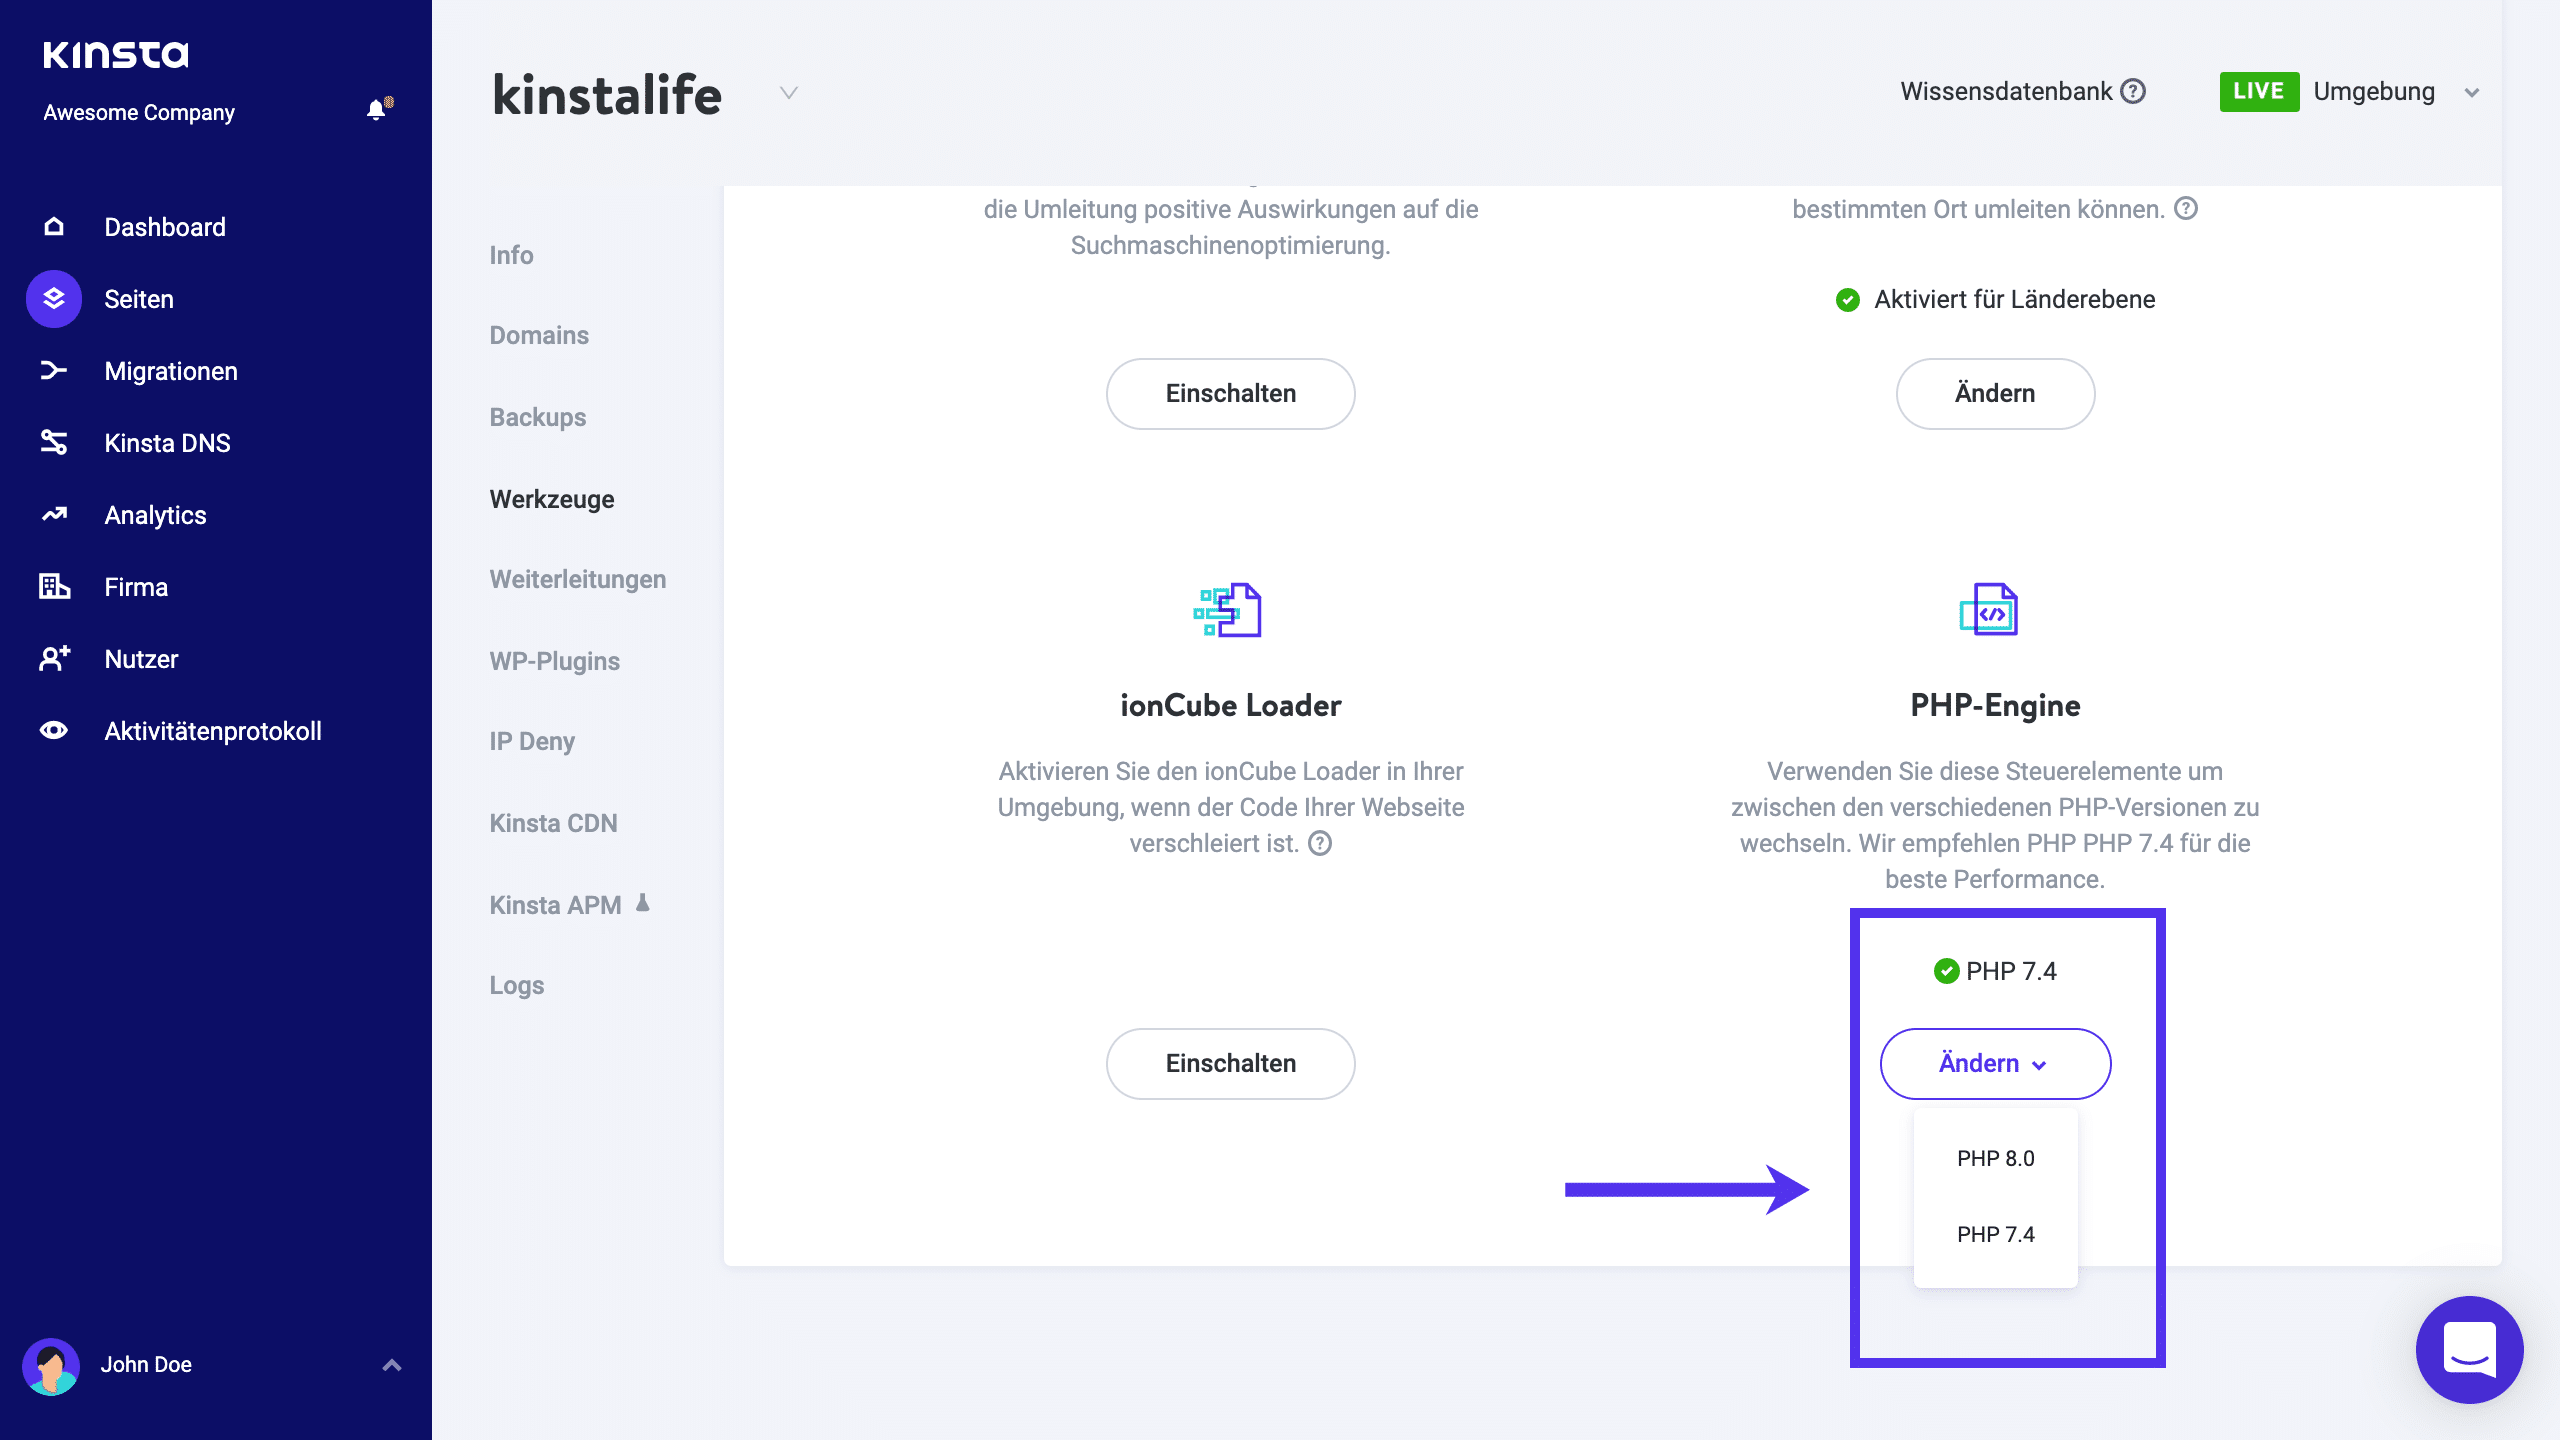Open Migrationen via its sidebar icon
Image resolution: width=2560 pixels, height=1440 pixels.
pyautogui.click(x=53, y=370)
